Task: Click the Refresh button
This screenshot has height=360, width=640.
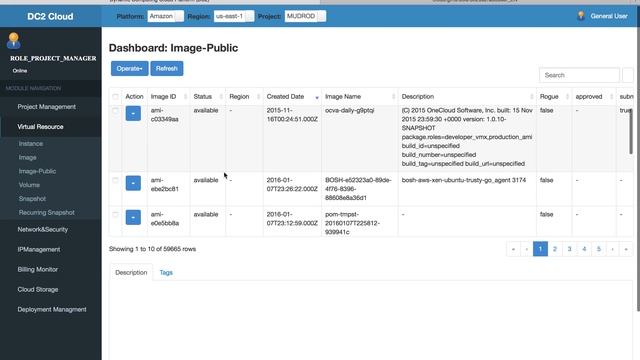Action: pos(167,69)
